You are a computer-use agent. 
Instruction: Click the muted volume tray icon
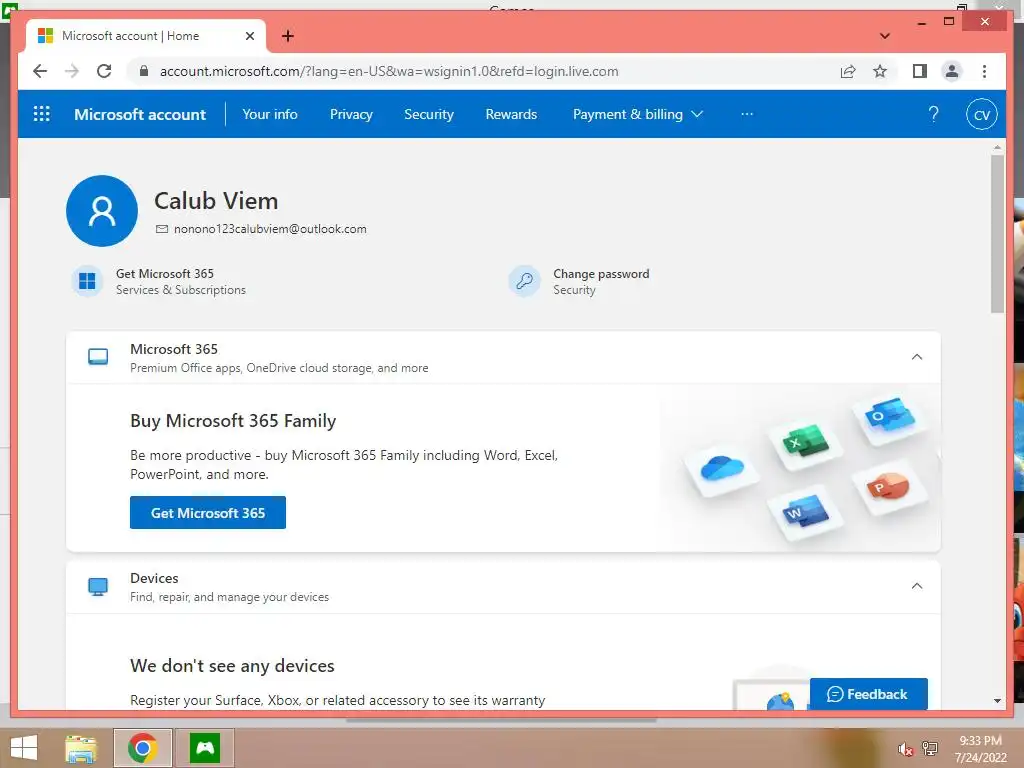(904, 749)
